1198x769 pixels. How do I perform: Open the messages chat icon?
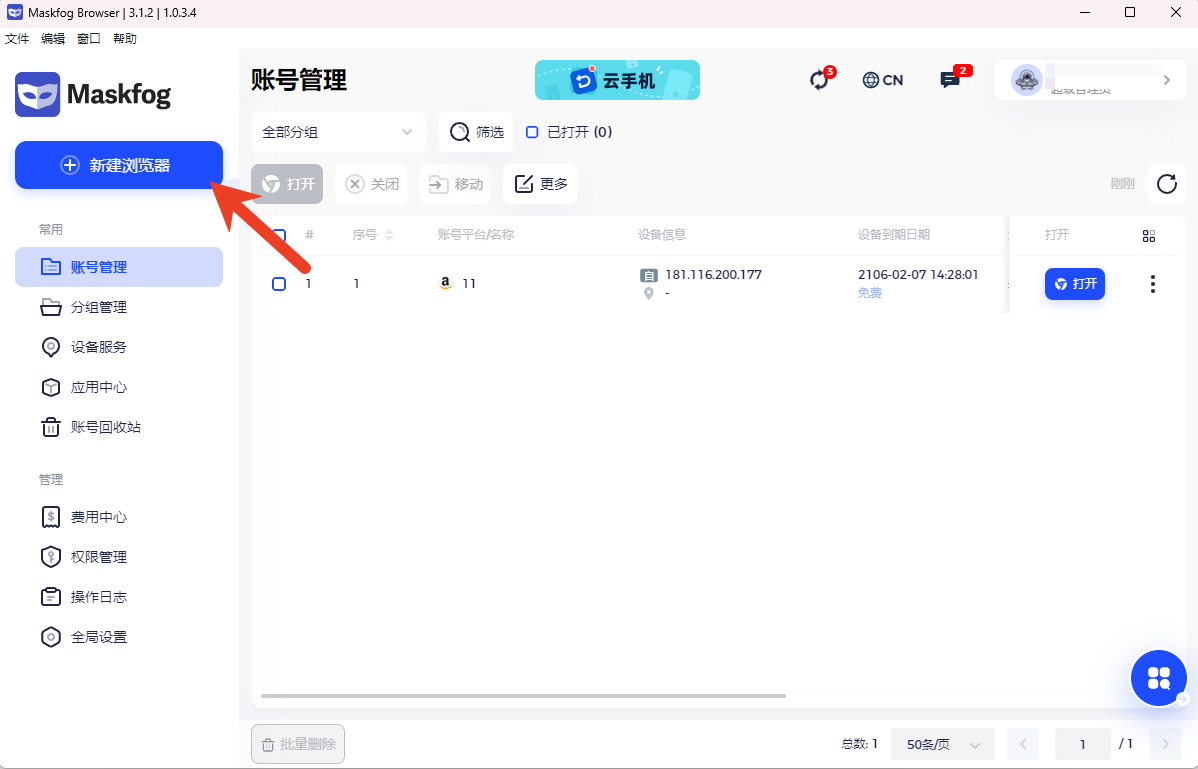pyautogui.click(x=950, y=80)
